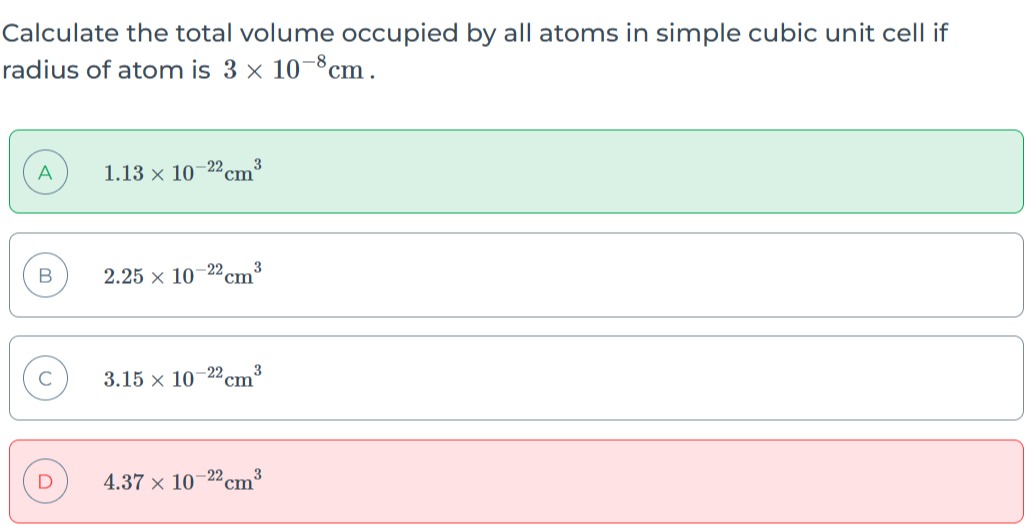
Task: Click the 2.25 × 10⁻²² cm³ answer text
Action: pyautogui.click(x=183, y=274)
